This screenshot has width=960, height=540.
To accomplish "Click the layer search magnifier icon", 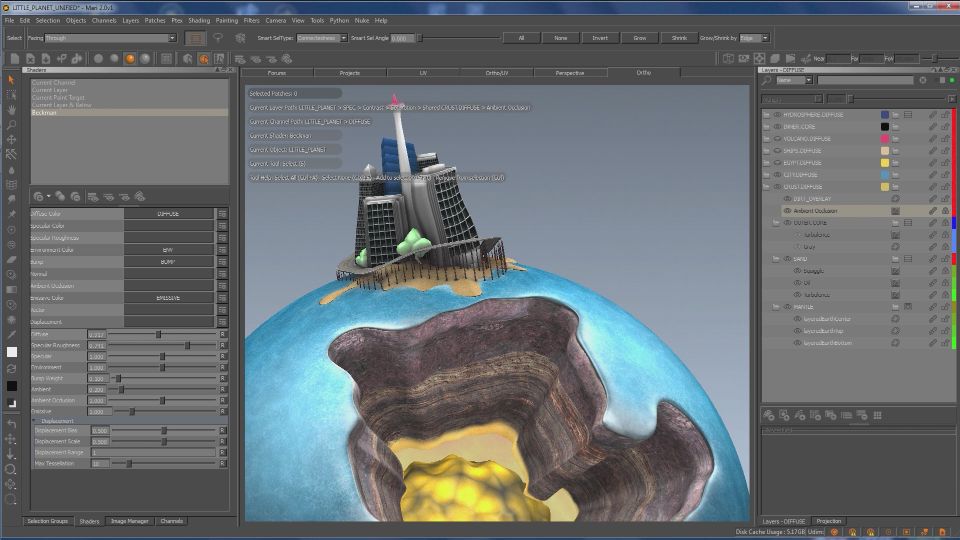I will click(767, 80).
